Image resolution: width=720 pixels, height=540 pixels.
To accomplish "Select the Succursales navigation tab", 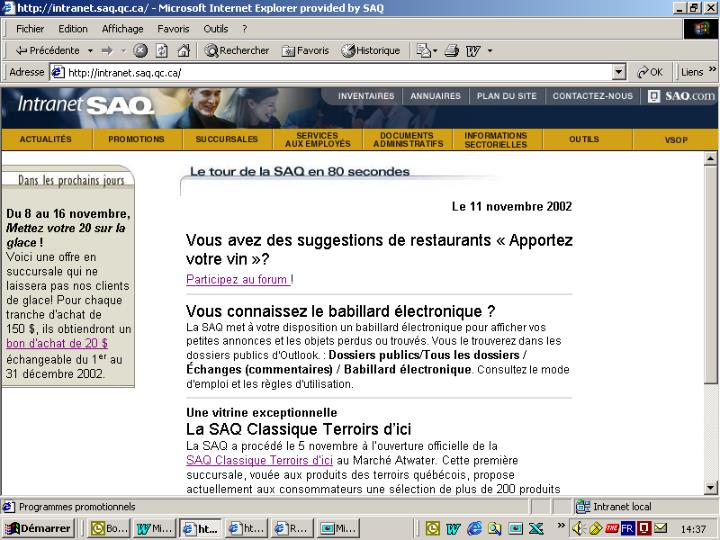I will [x=227, y=139].
